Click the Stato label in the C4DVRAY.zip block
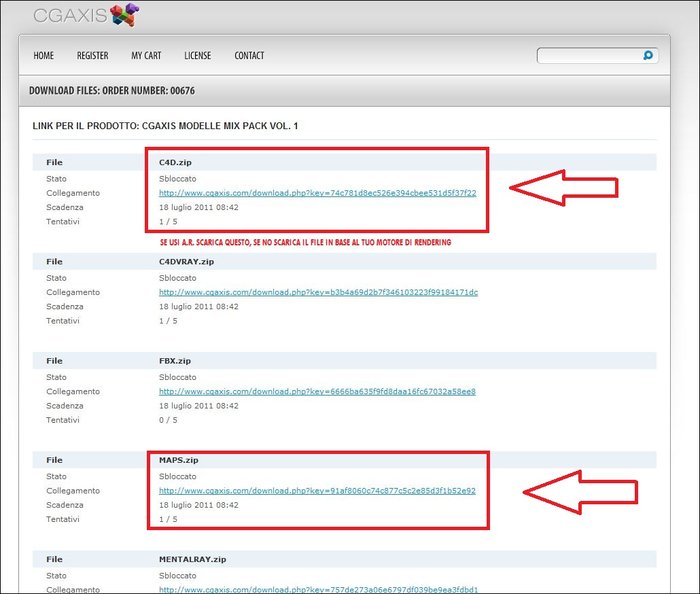 (x=56, y=278)
